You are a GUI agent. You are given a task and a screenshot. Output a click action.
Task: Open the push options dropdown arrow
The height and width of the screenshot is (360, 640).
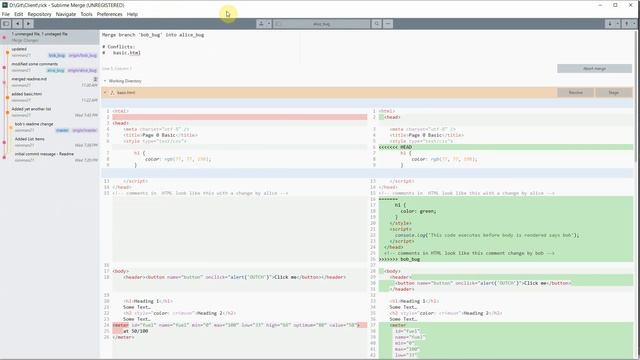(x=634, y=24)
